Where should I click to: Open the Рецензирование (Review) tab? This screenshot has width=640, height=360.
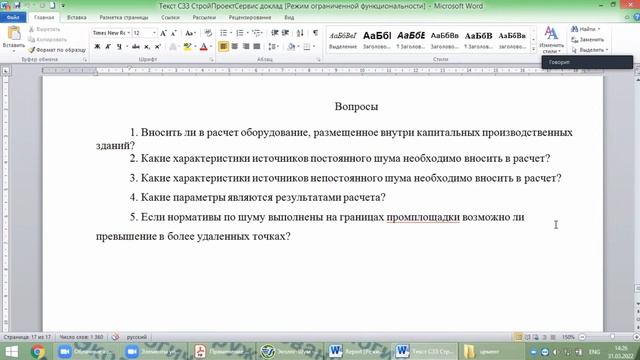[250, 18]
